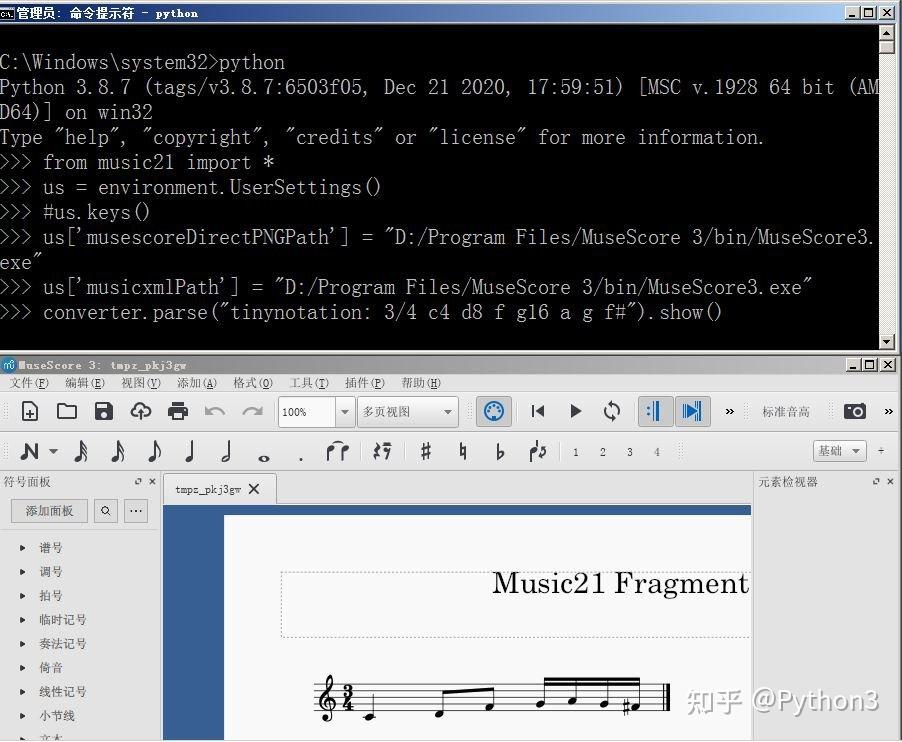This screenshot has height=742, width=902.
Task: Save the score to the cloud
Action: [x=141, y=411]
